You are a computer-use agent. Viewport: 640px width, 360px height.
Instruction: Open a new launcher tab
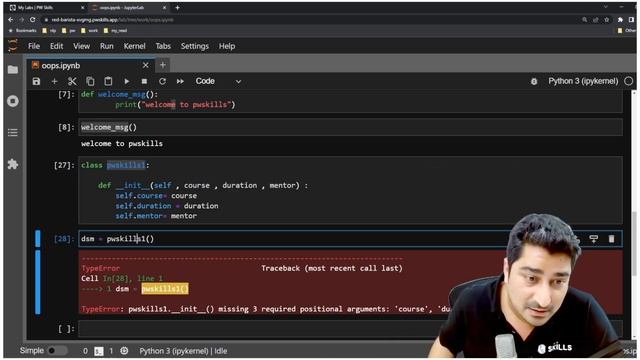click(162, 65)
